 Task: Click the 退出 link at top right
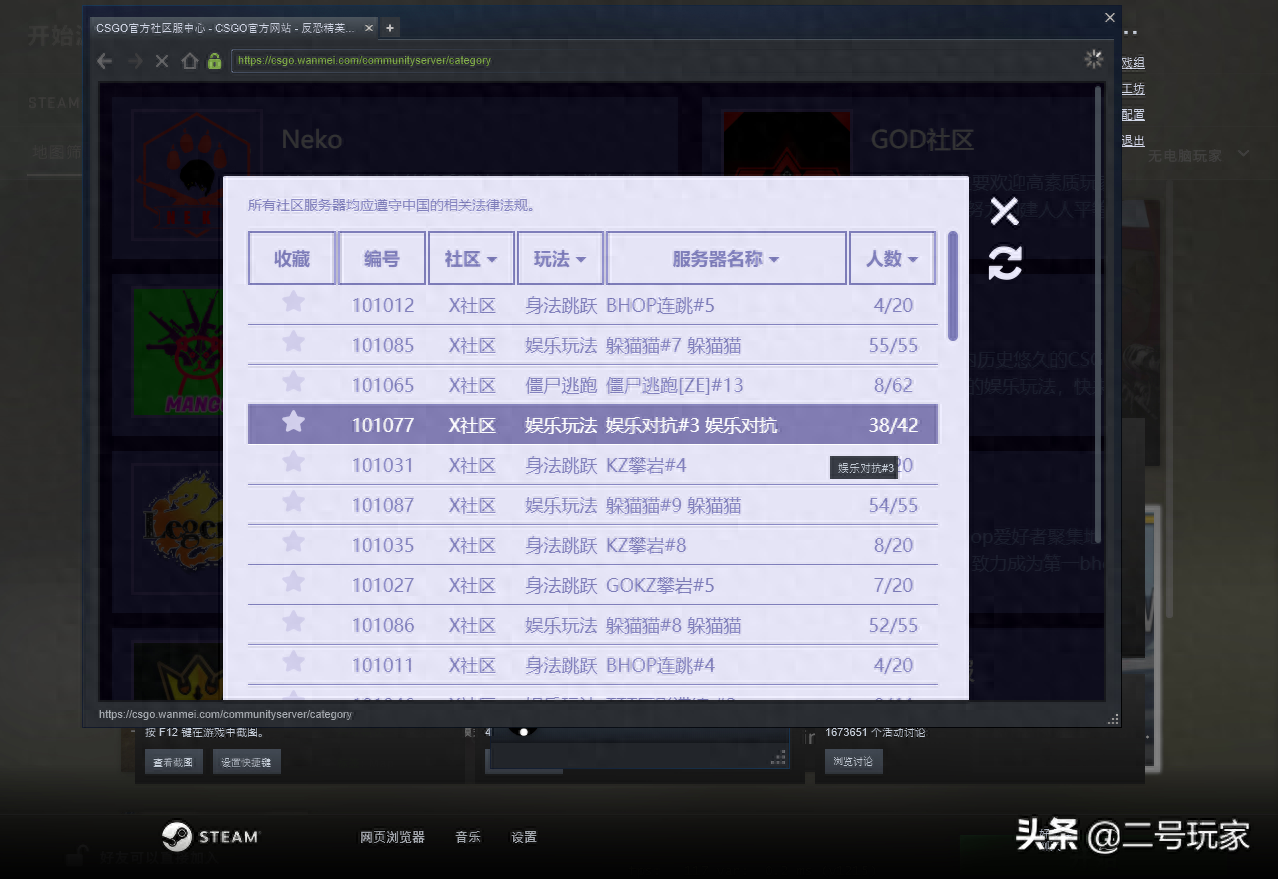pyautogui.click(x=1133, y=141)
